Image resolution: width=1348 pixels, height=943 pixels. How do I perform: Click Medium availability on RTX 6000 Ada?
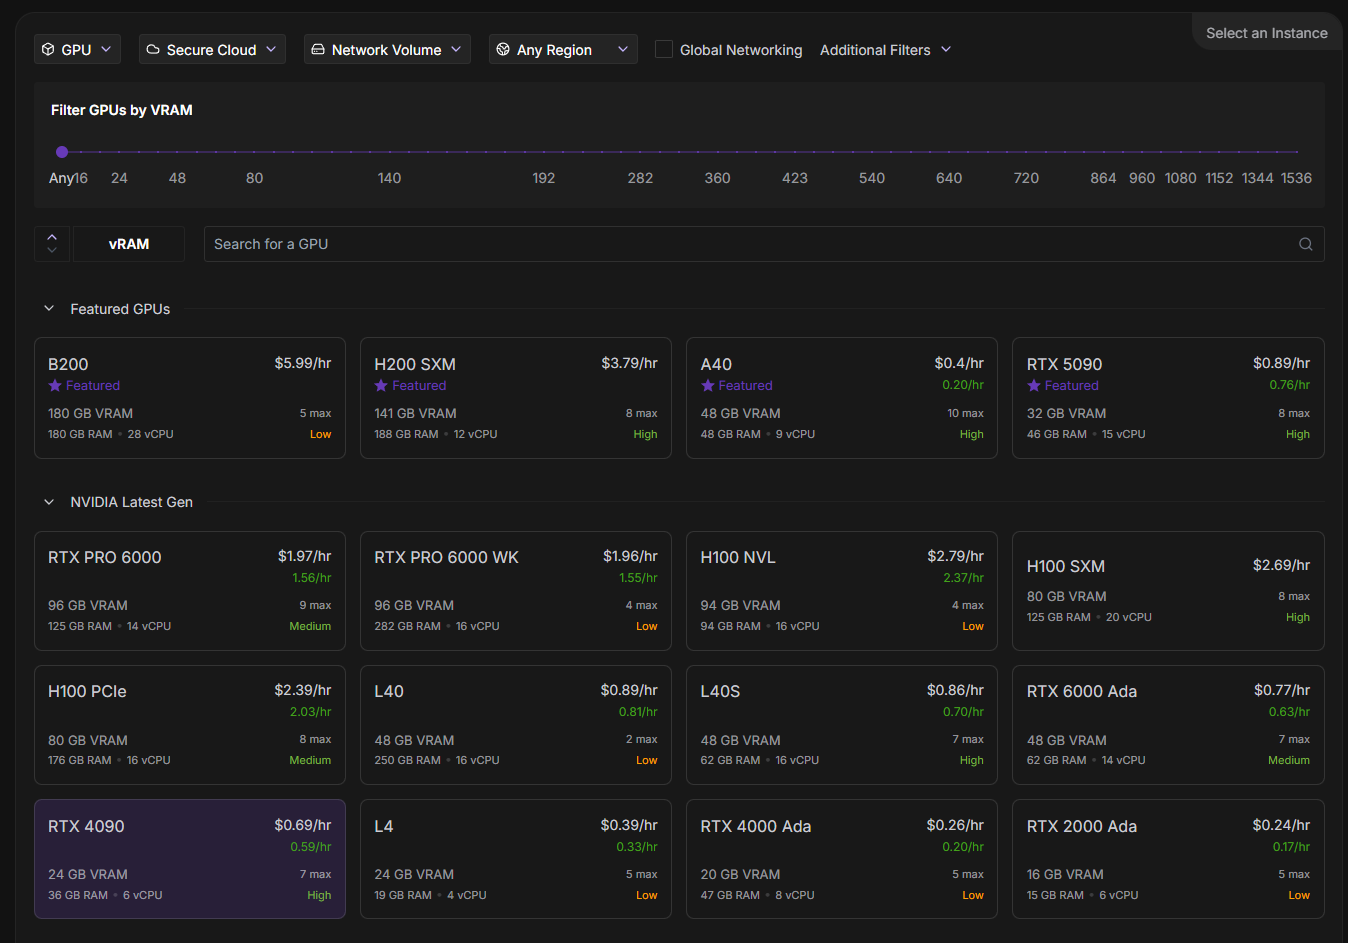click(x=1289, y=760)
